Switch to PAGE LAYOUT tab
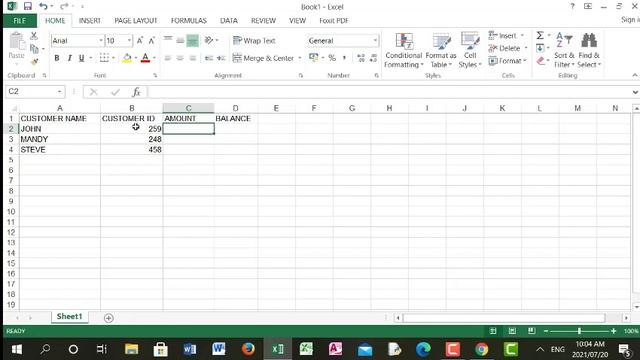Image resolution: width=640 pixels, height=360 pixels. pyautogui.click(x=136, y=20)
